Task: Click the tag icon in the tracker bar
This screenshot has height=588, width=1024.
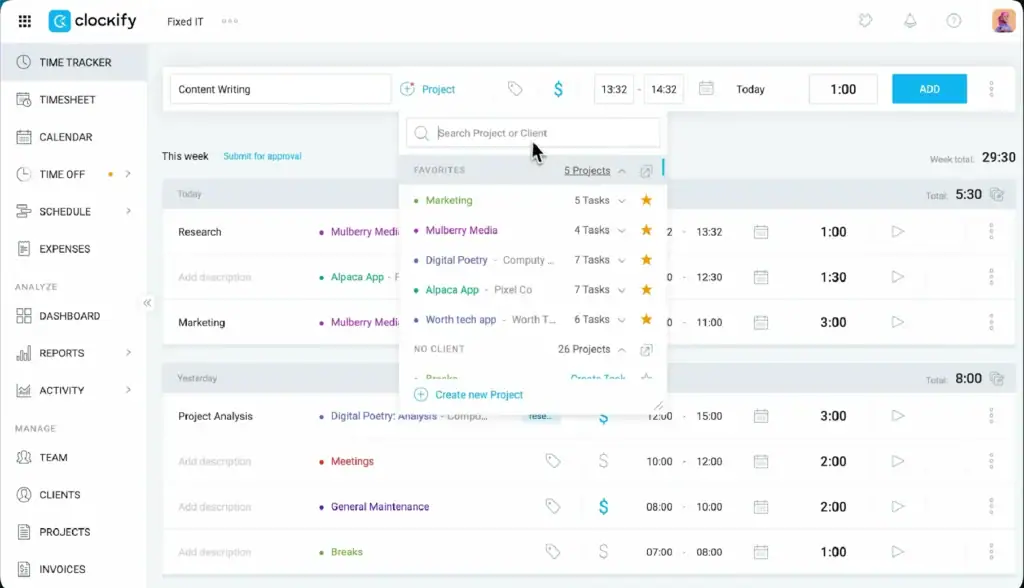Action: pos(515,89)
